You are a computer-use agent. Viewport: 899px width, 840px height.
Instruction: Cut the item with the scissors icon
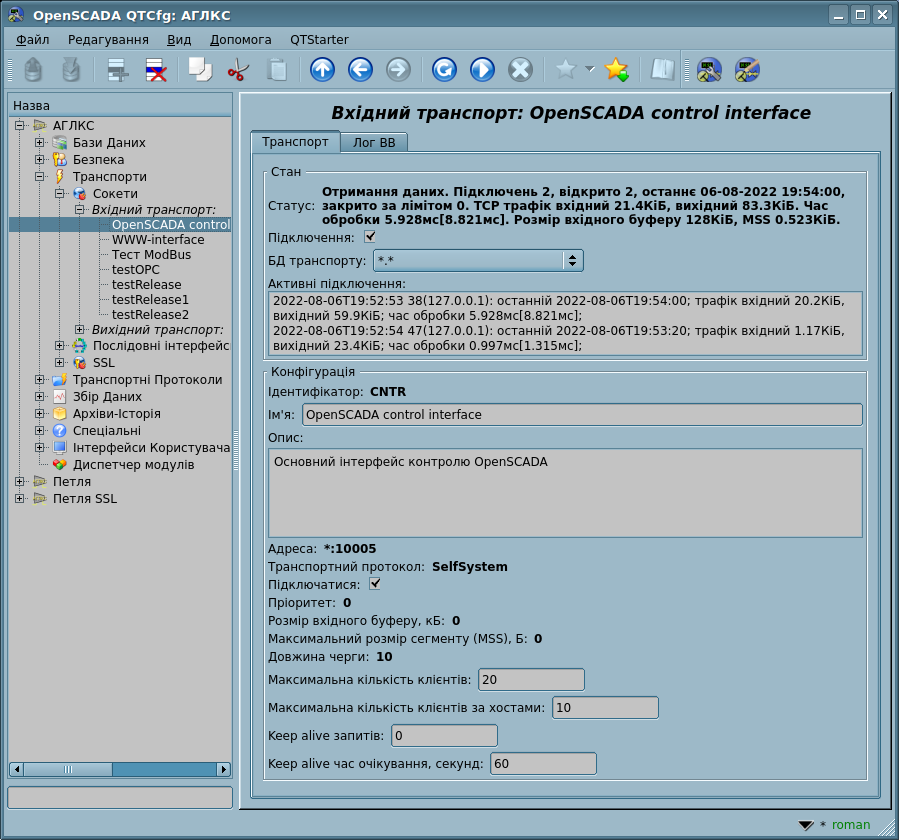238,70
